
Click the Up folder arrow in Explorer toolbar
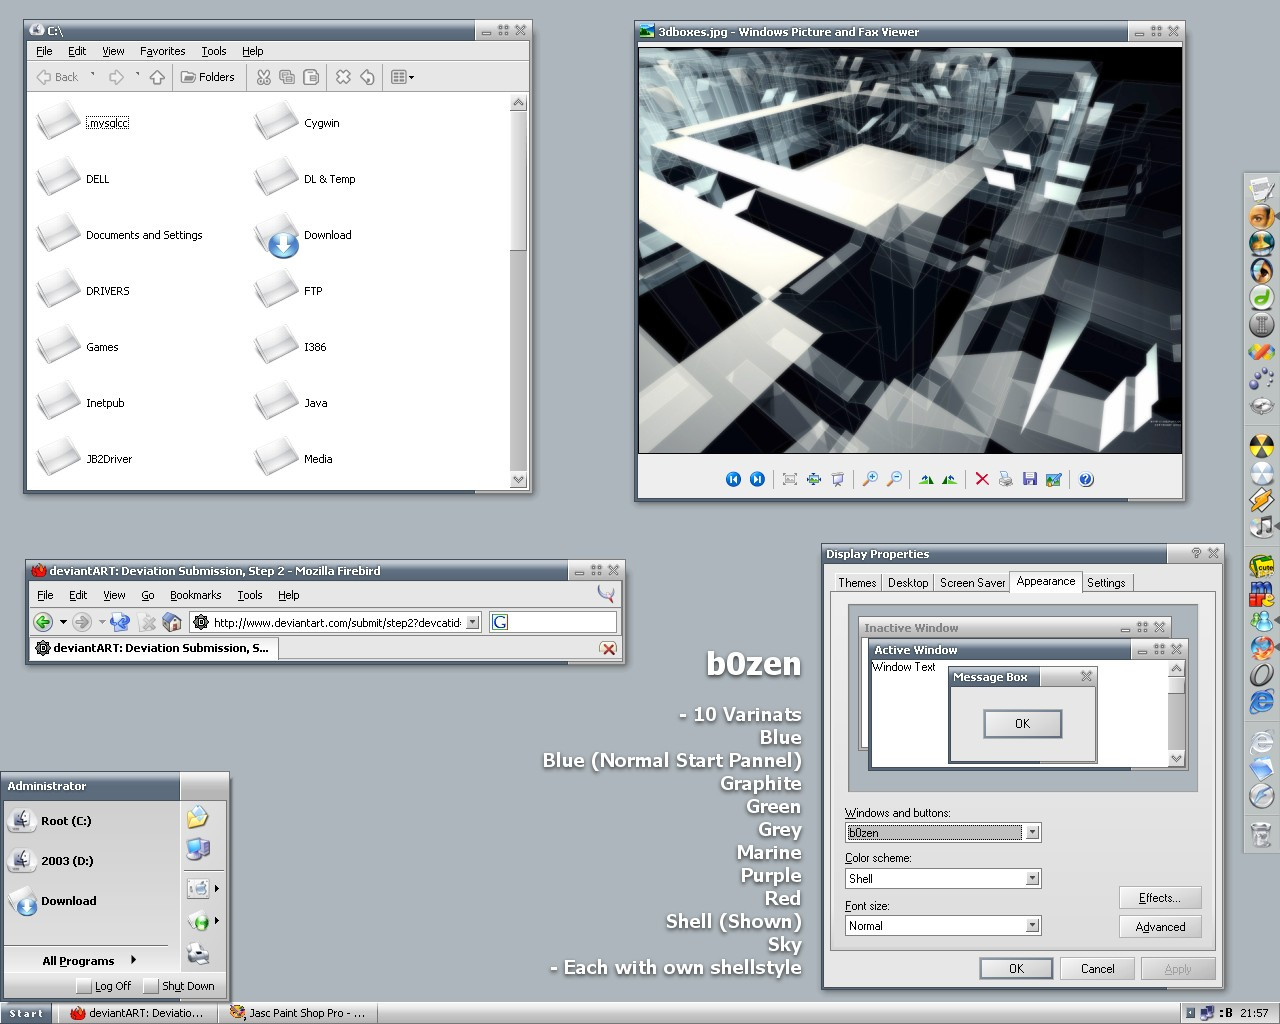click(x=157, y=77)
